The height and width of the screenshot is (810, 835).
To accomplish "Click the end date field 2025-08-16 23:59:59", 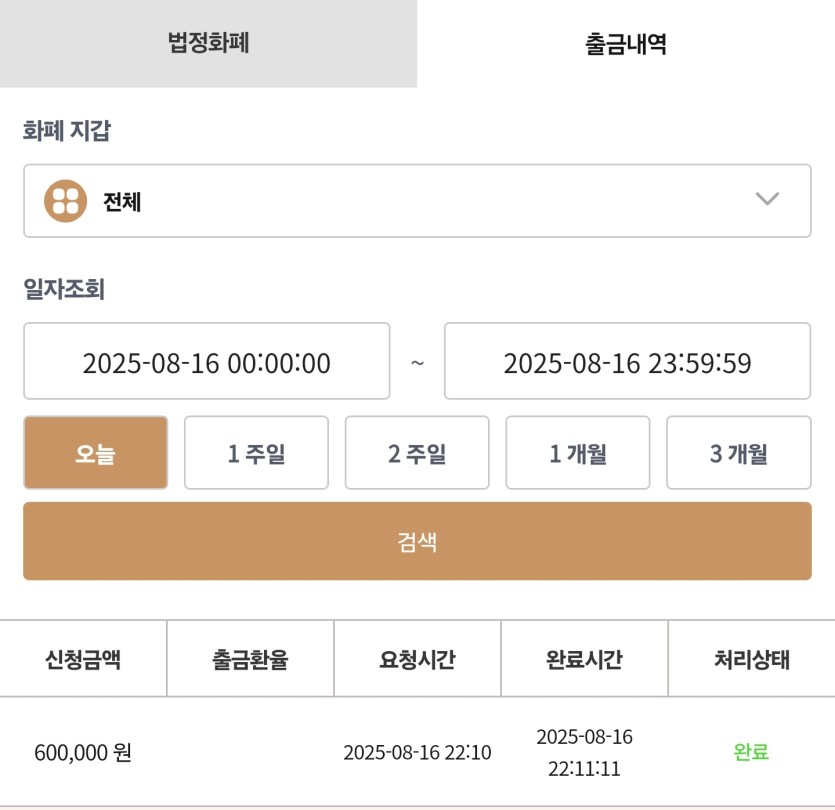I will click(627, 361).
